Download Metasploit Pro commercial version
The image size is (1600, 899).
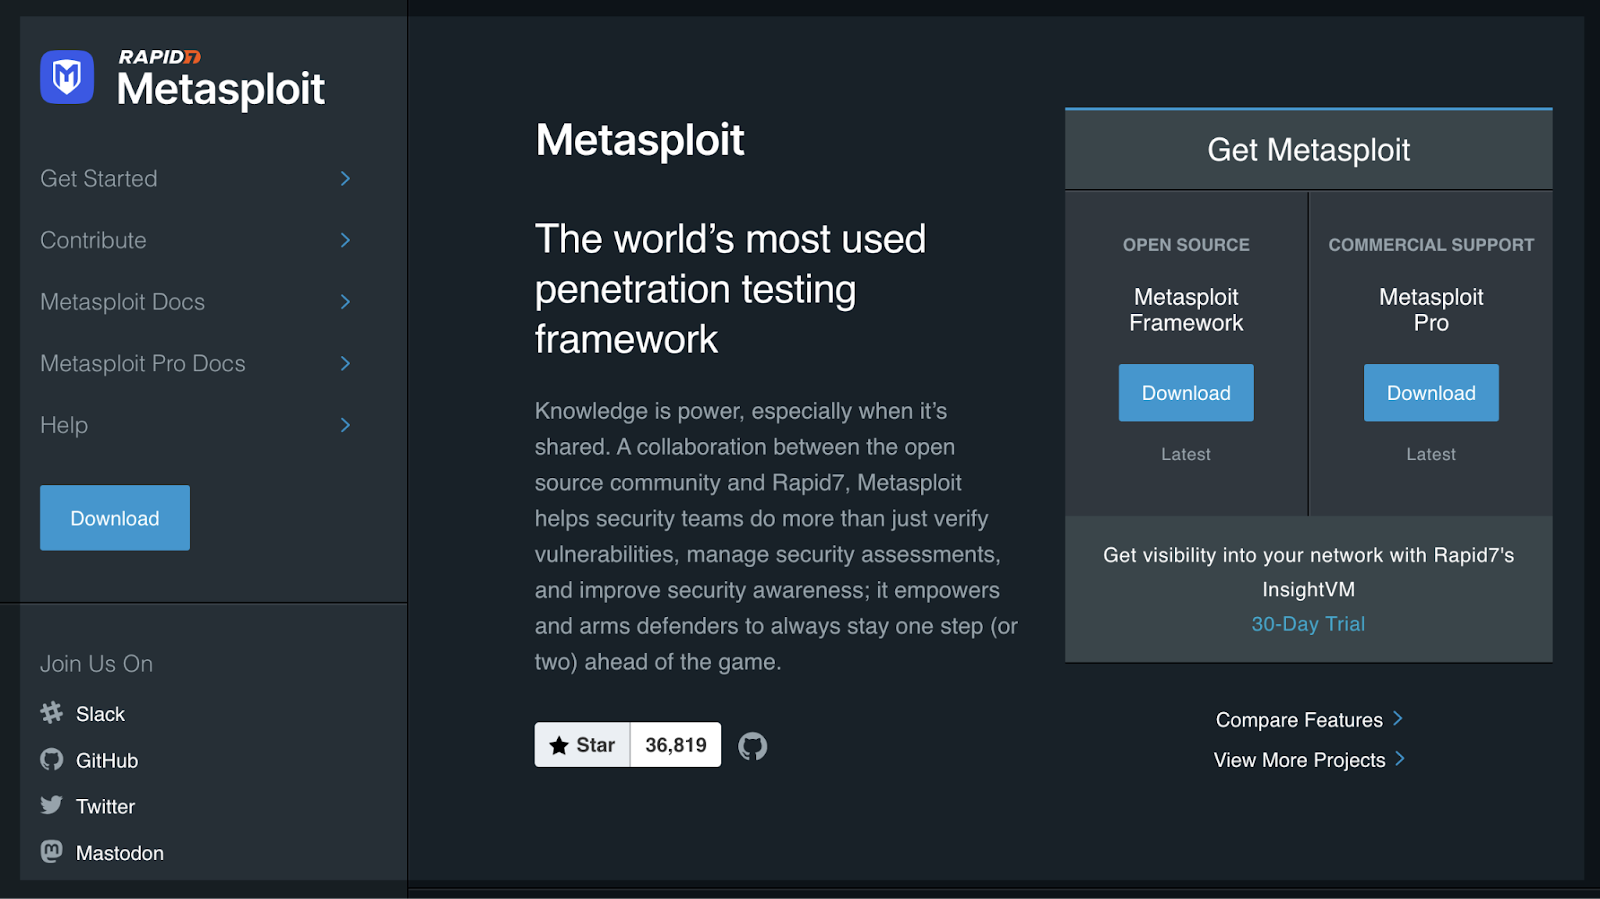(1430, 393)
